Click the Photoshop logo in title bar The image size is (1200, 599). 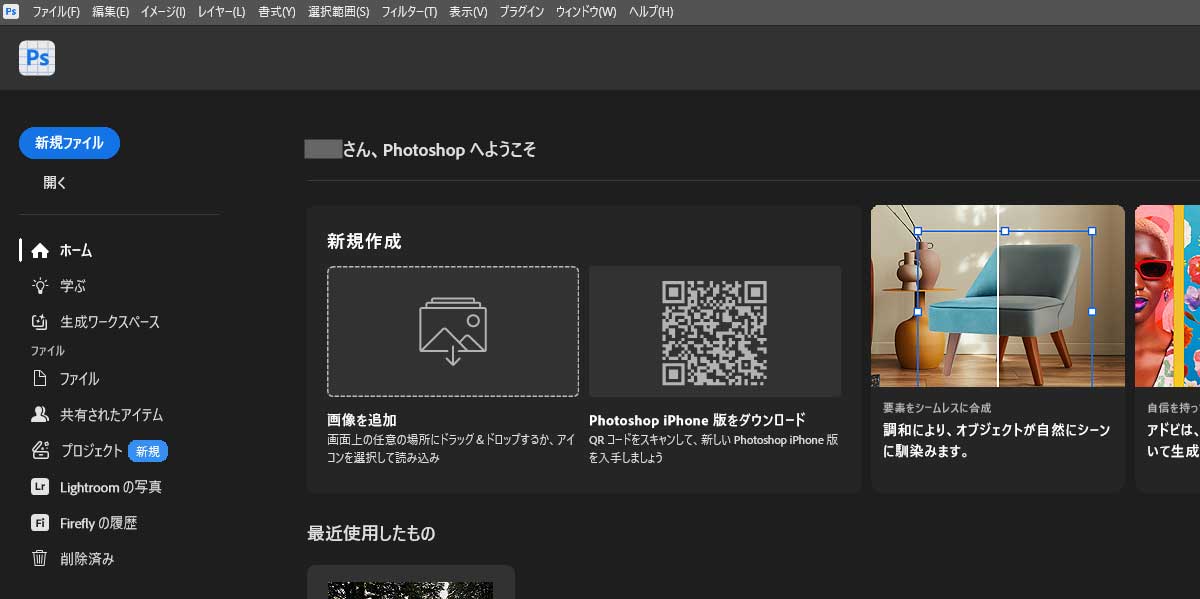[x=11, y=12]
